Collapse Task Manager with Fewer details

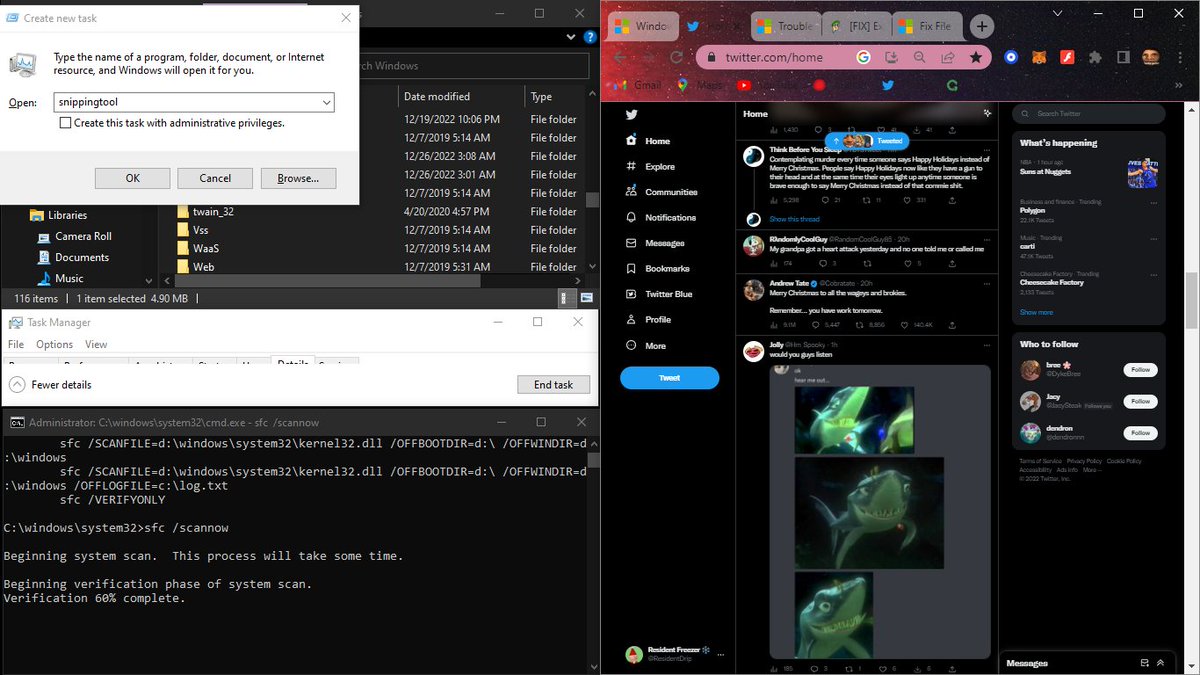tap(50, 384)
